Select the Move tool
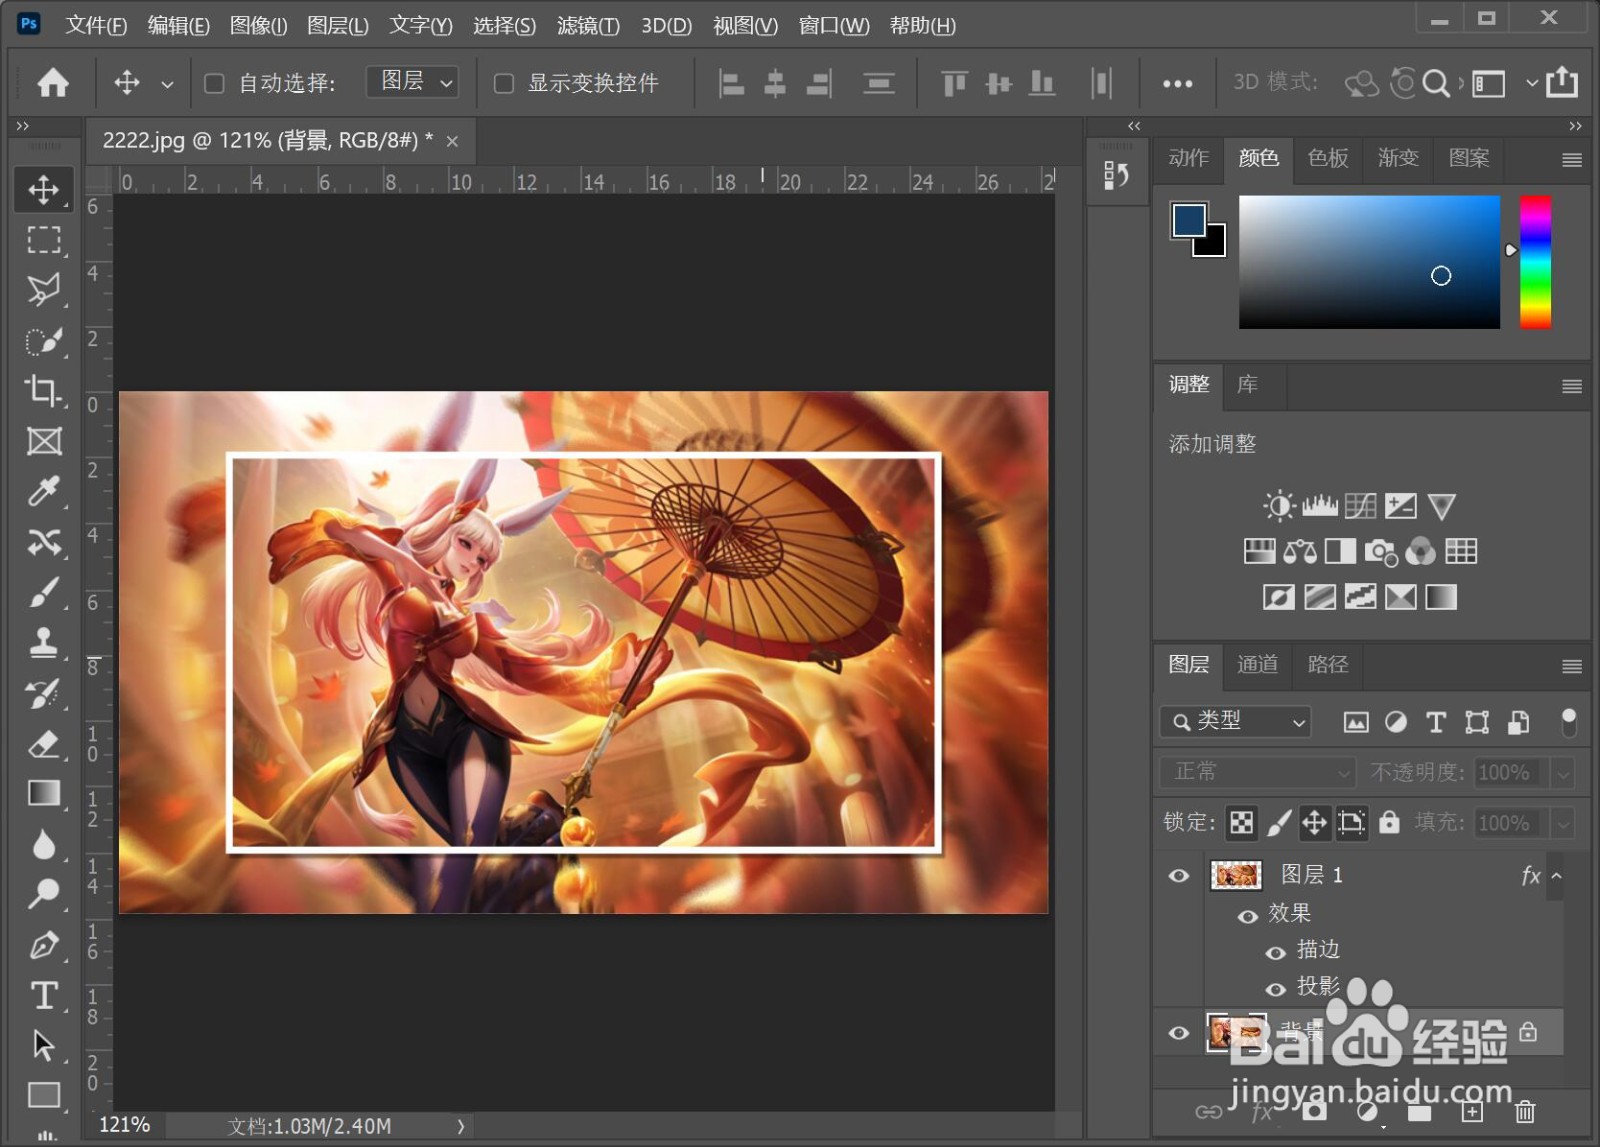This screenshot has height=1147, width=1600. click(x=44, y=189)
